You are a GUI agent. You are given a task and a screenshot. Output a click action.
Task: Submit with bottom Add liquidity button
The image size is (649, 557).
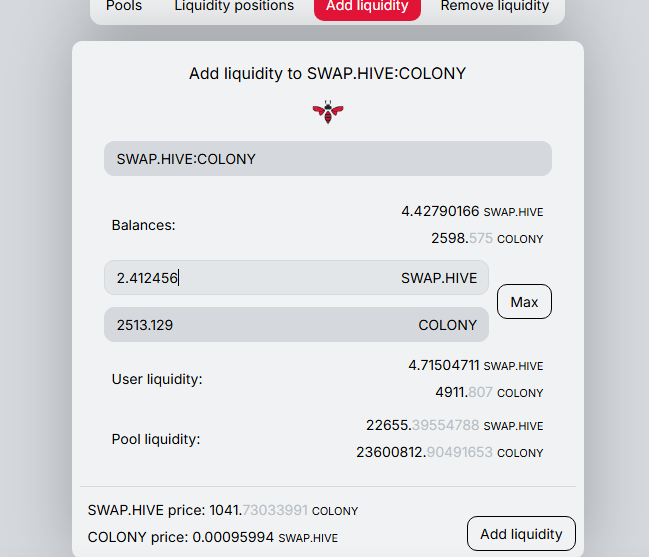click(521, 534)
